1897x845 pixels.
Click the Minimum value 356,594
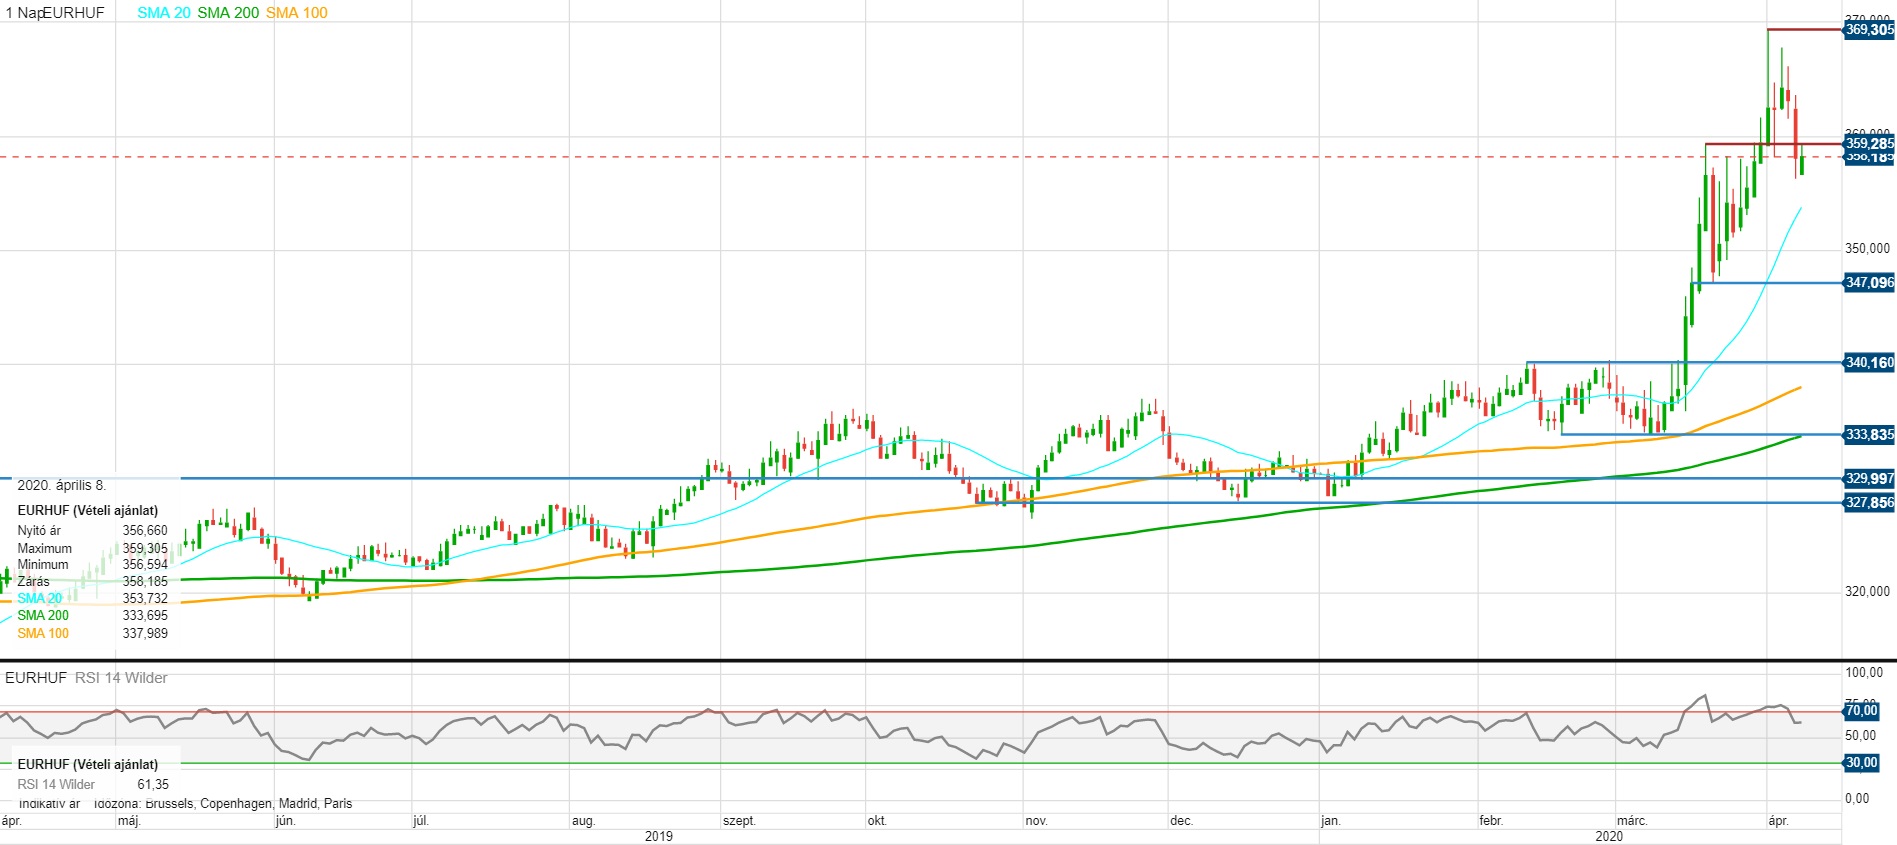145,565
